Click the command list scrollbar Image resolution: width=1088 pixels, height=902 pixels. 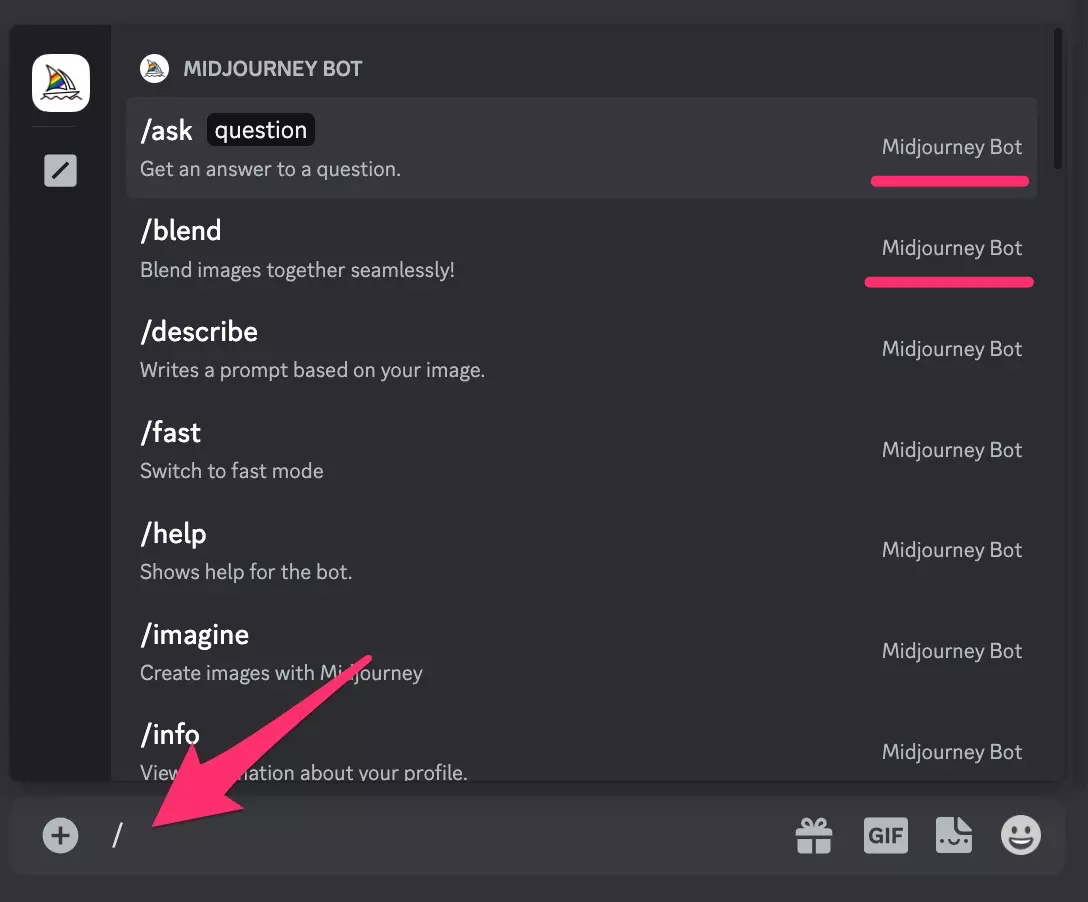(x=1057, y=99)
